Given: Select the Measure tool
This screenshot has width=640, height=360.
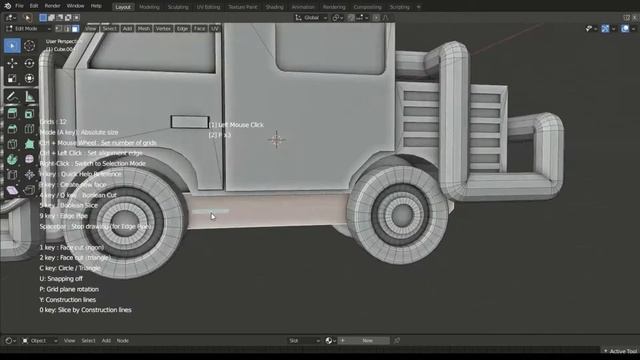Looking at the screenshot, I should click(x=29, y=97).
